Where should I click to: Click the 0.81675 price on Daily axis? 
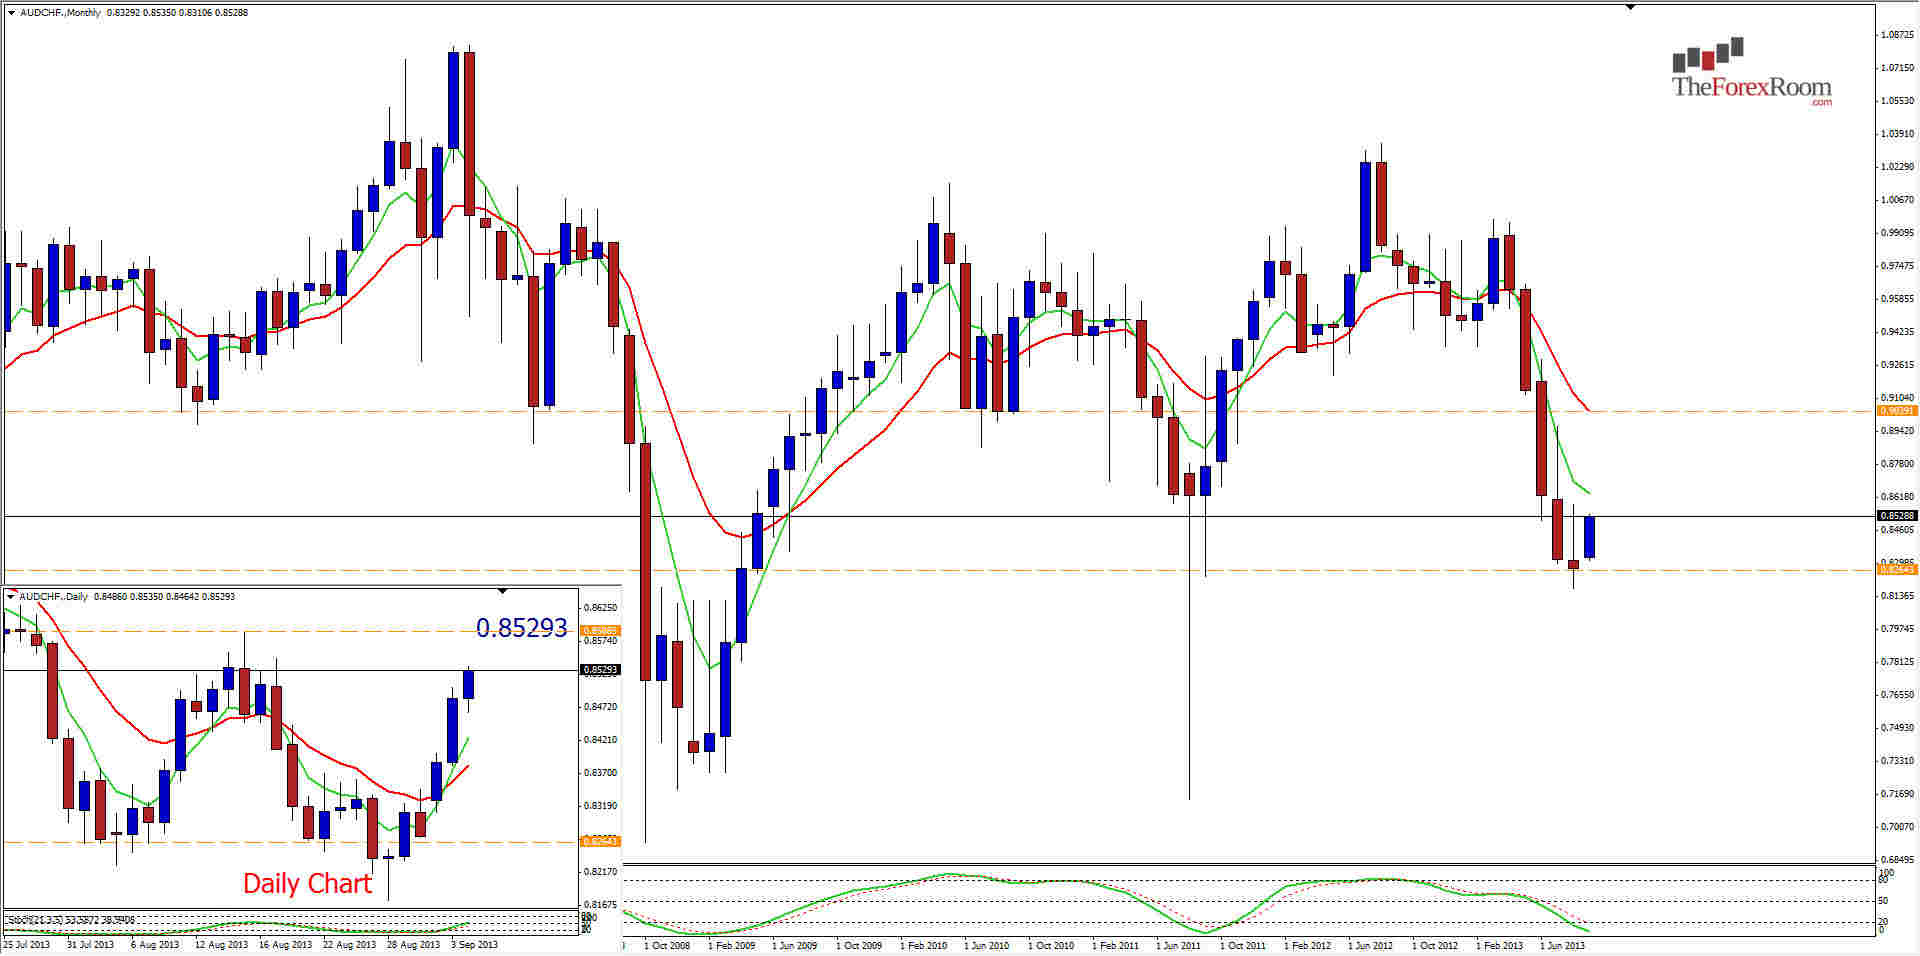(600, 905)
